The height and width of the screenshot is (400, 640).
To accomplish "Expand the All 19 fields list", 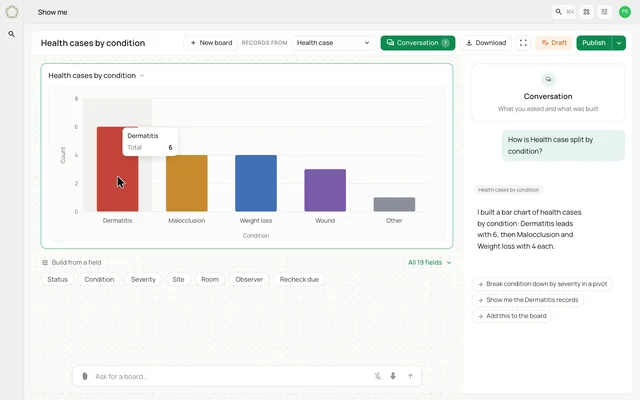I will (x=429, y=262).
